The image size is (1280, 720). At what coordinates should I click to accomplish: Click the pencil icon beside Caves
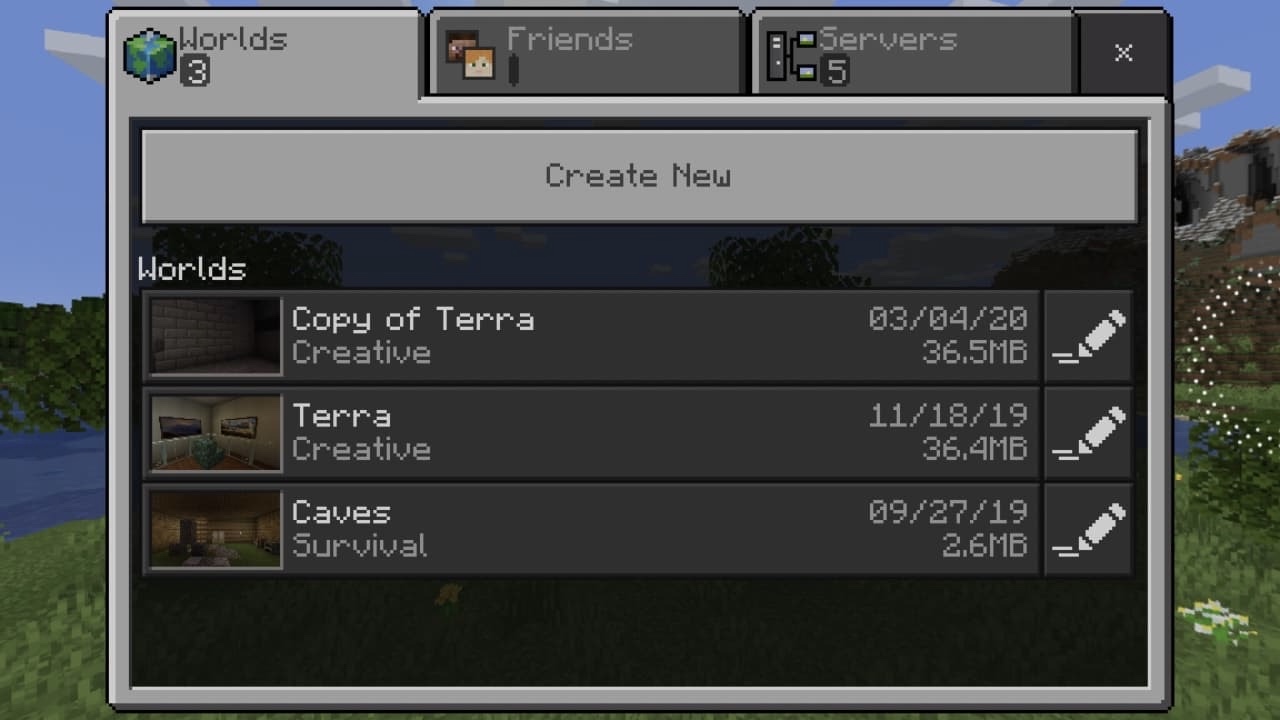[x=1088, y=530]
